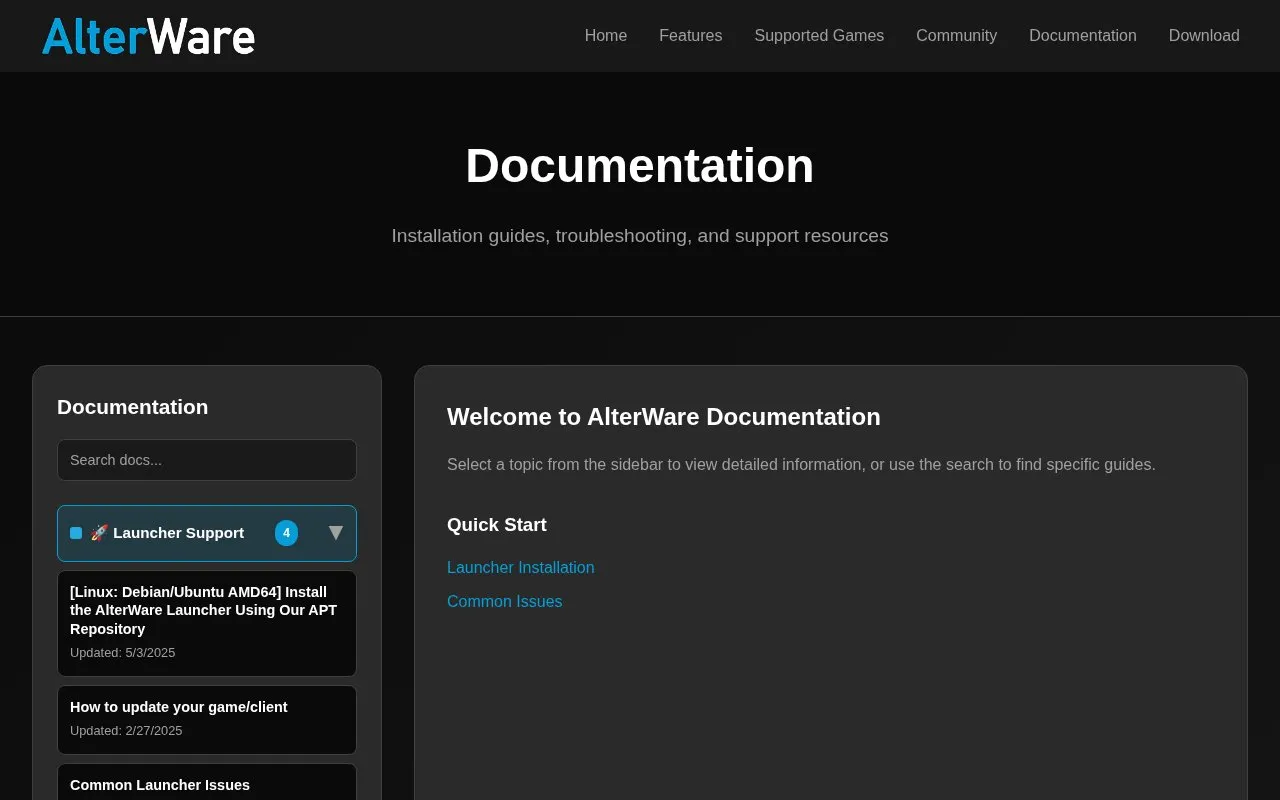Click the Launcher Support category header
Screen dimensions: 1280x800
(207, 533)
